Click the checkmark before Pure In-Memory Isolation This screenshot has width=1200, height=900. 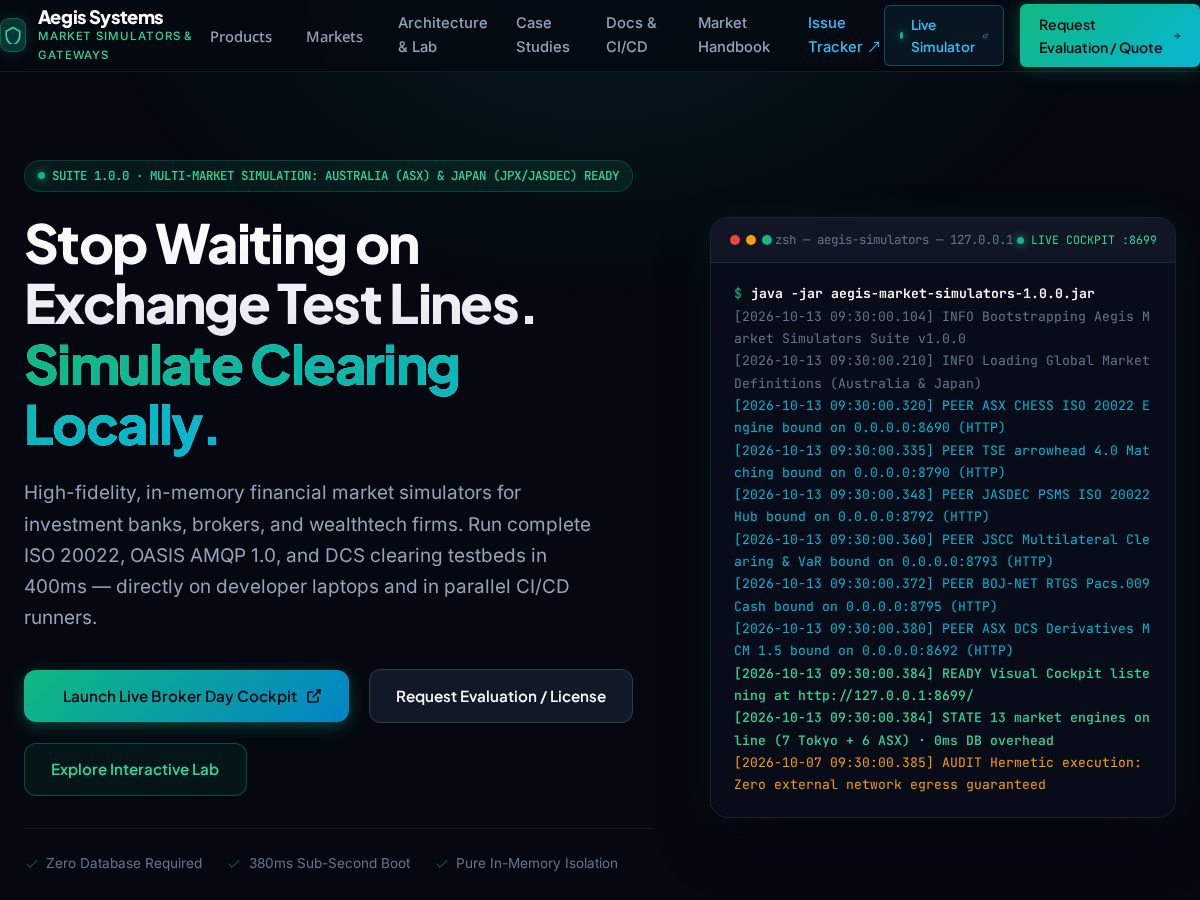pyautogui.click(x=442, y=863)
